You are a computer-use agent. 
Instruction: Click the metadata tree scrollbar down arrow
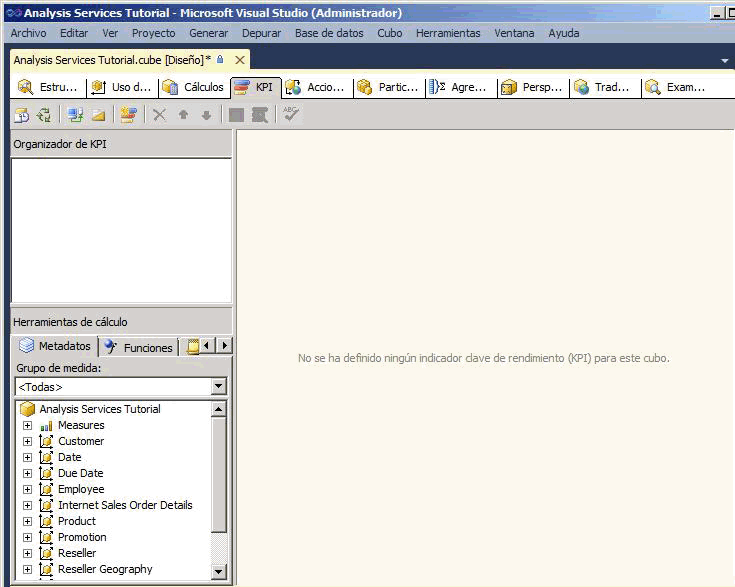(219, 572)
